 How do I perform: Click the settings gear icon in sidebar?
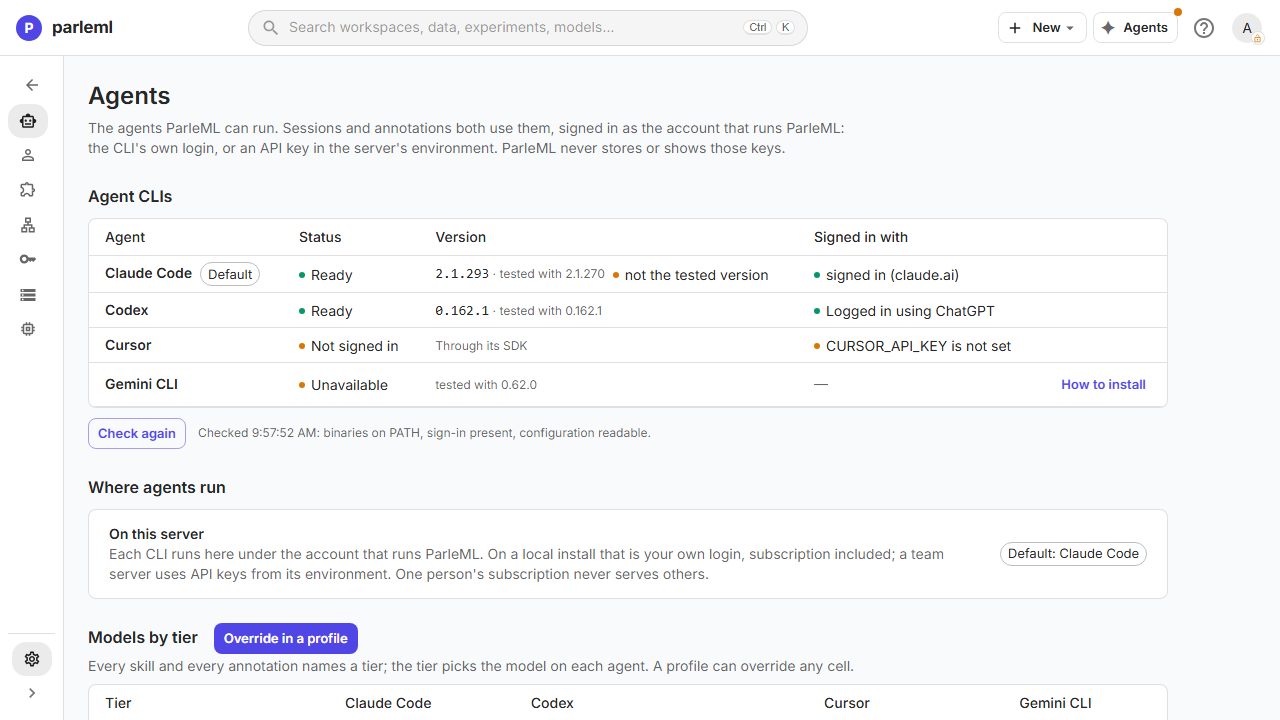32,659
